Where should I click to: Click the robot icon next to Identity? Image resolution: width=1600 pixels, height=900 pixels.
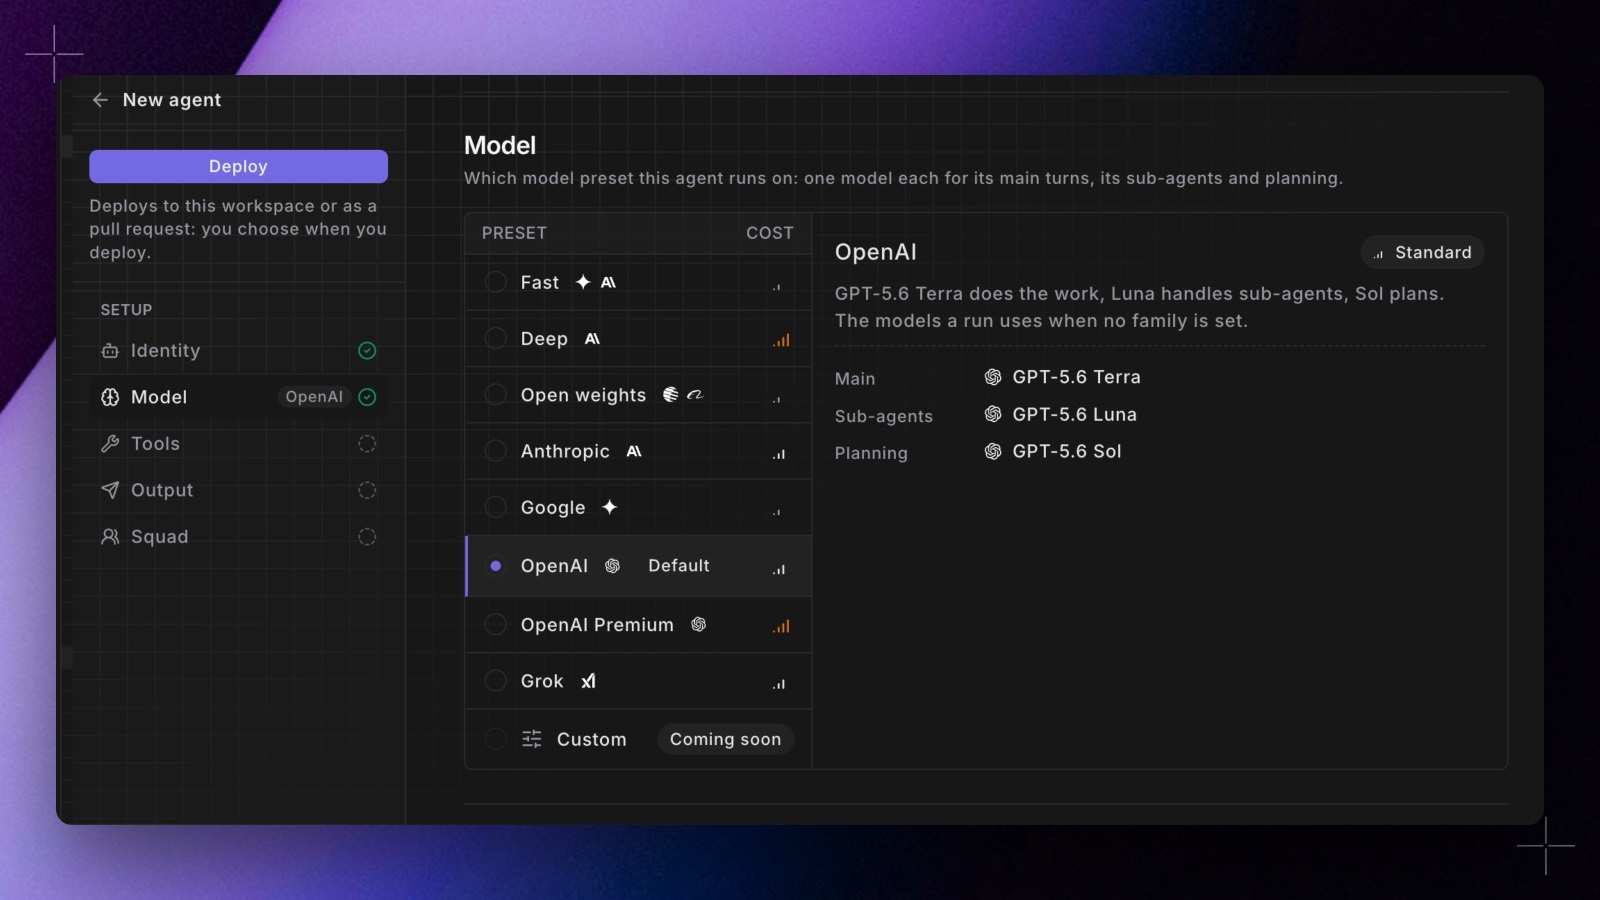point(110,351)
